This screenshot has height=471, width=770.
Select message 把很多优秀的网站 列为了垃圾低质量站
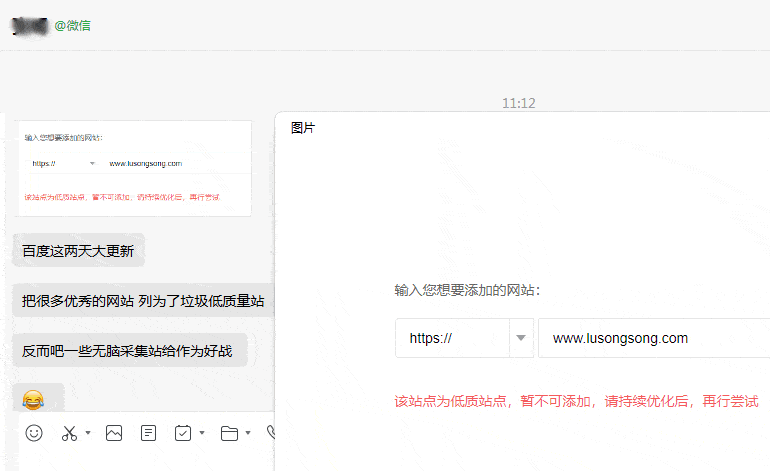[143, 301]
